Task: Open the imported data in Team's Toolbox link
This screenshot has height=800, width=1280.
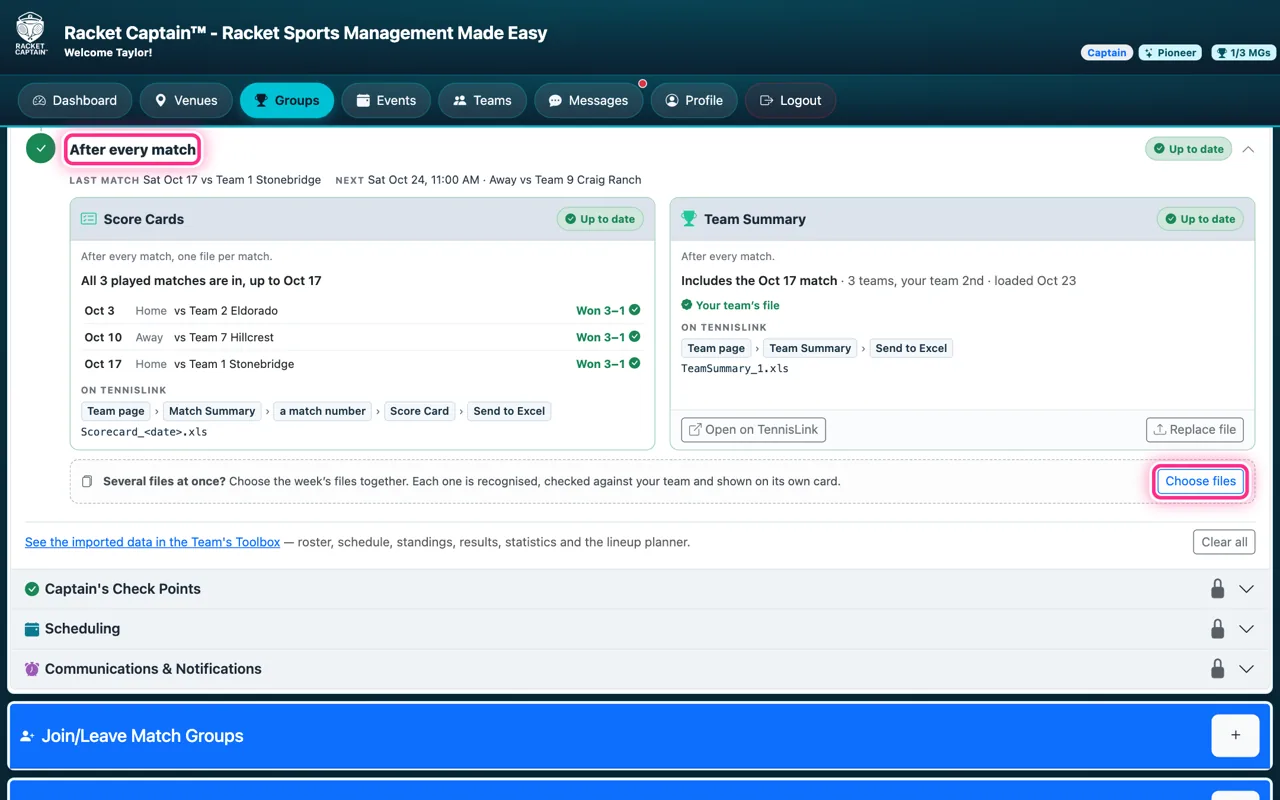Action: pyautogui.click(x=153, y=542)
